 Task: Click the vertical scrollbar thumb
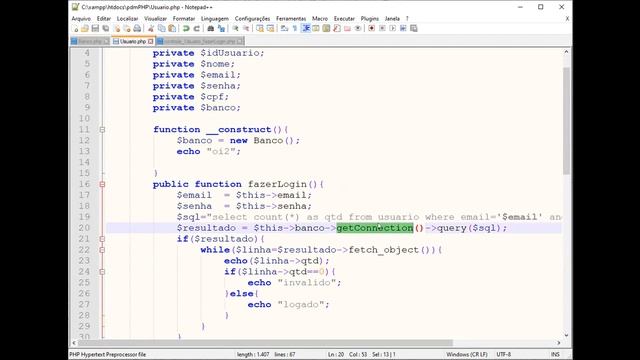(566, 121)
